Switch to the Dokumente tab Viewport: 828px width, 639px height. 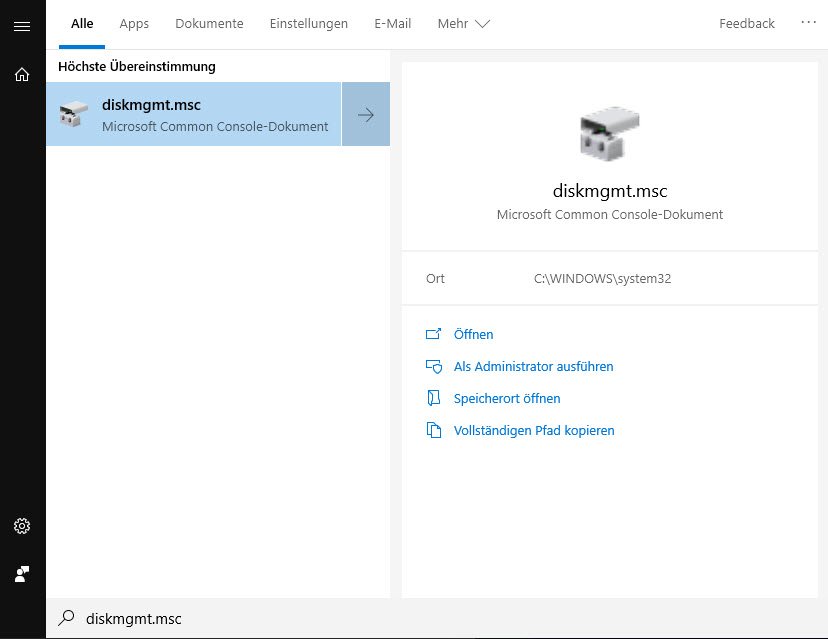click(209, 24)
